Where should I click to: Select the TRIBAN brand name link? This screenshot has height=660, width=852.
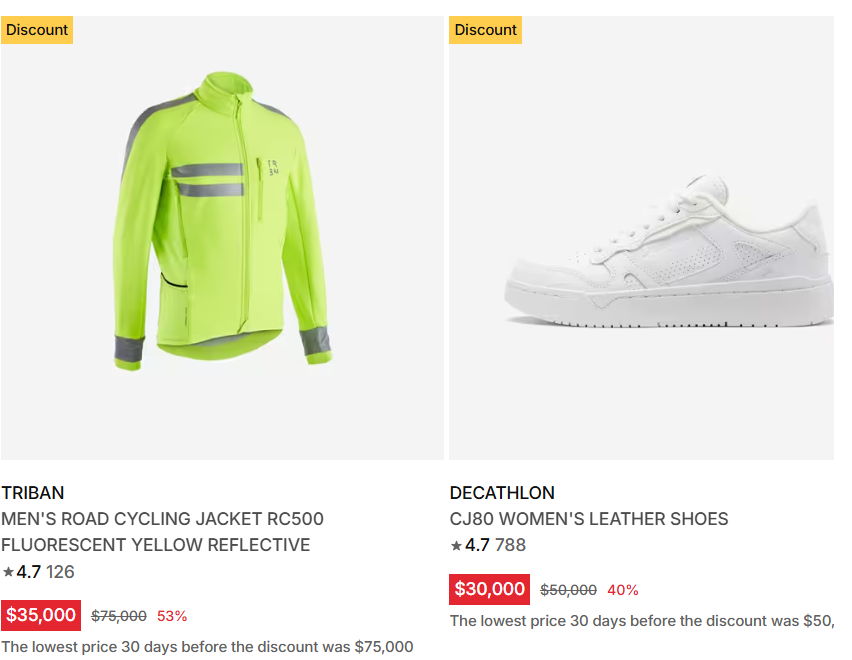pyautogui.click(x=31, y=493)
